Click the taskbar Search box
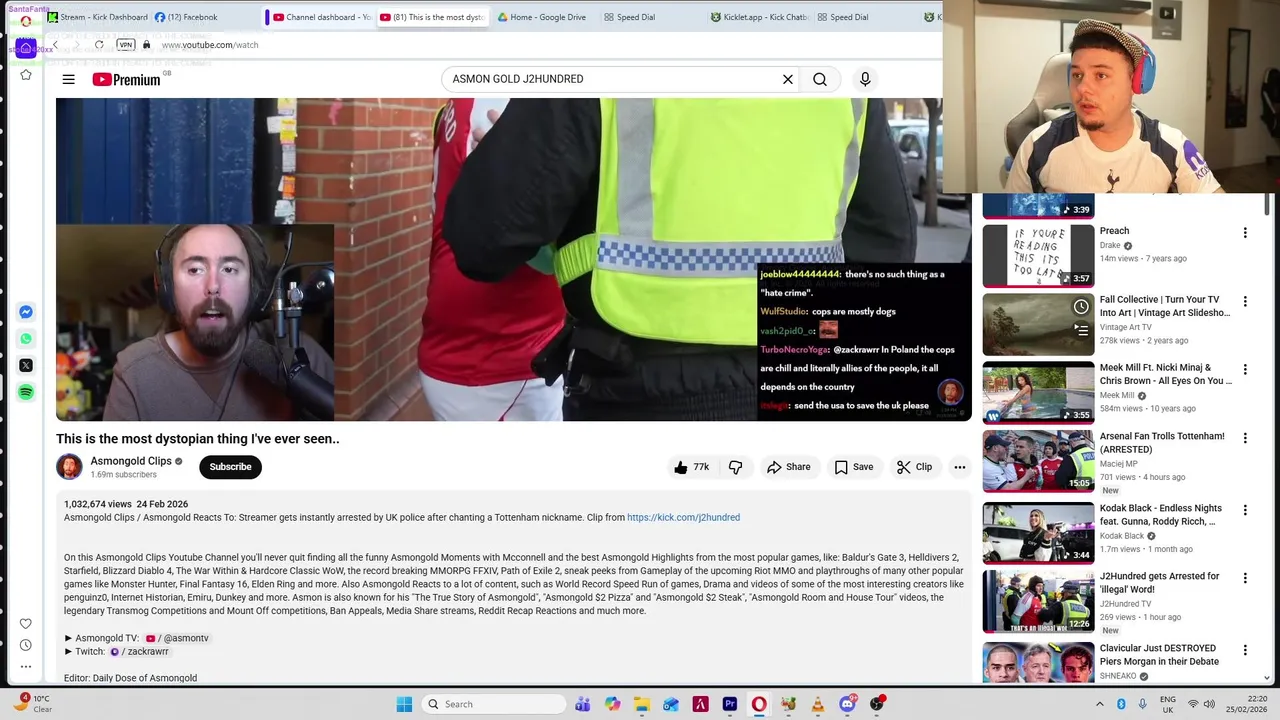This screenshot has height=720, width=1280. (493, 704)
